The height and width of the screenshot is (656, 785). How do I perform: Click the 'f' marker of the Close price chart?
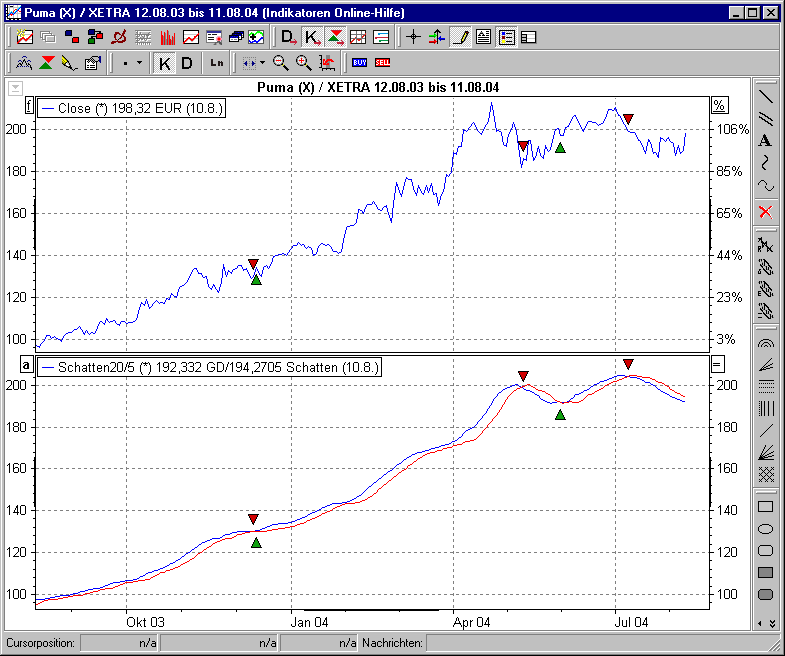[28, 106]
